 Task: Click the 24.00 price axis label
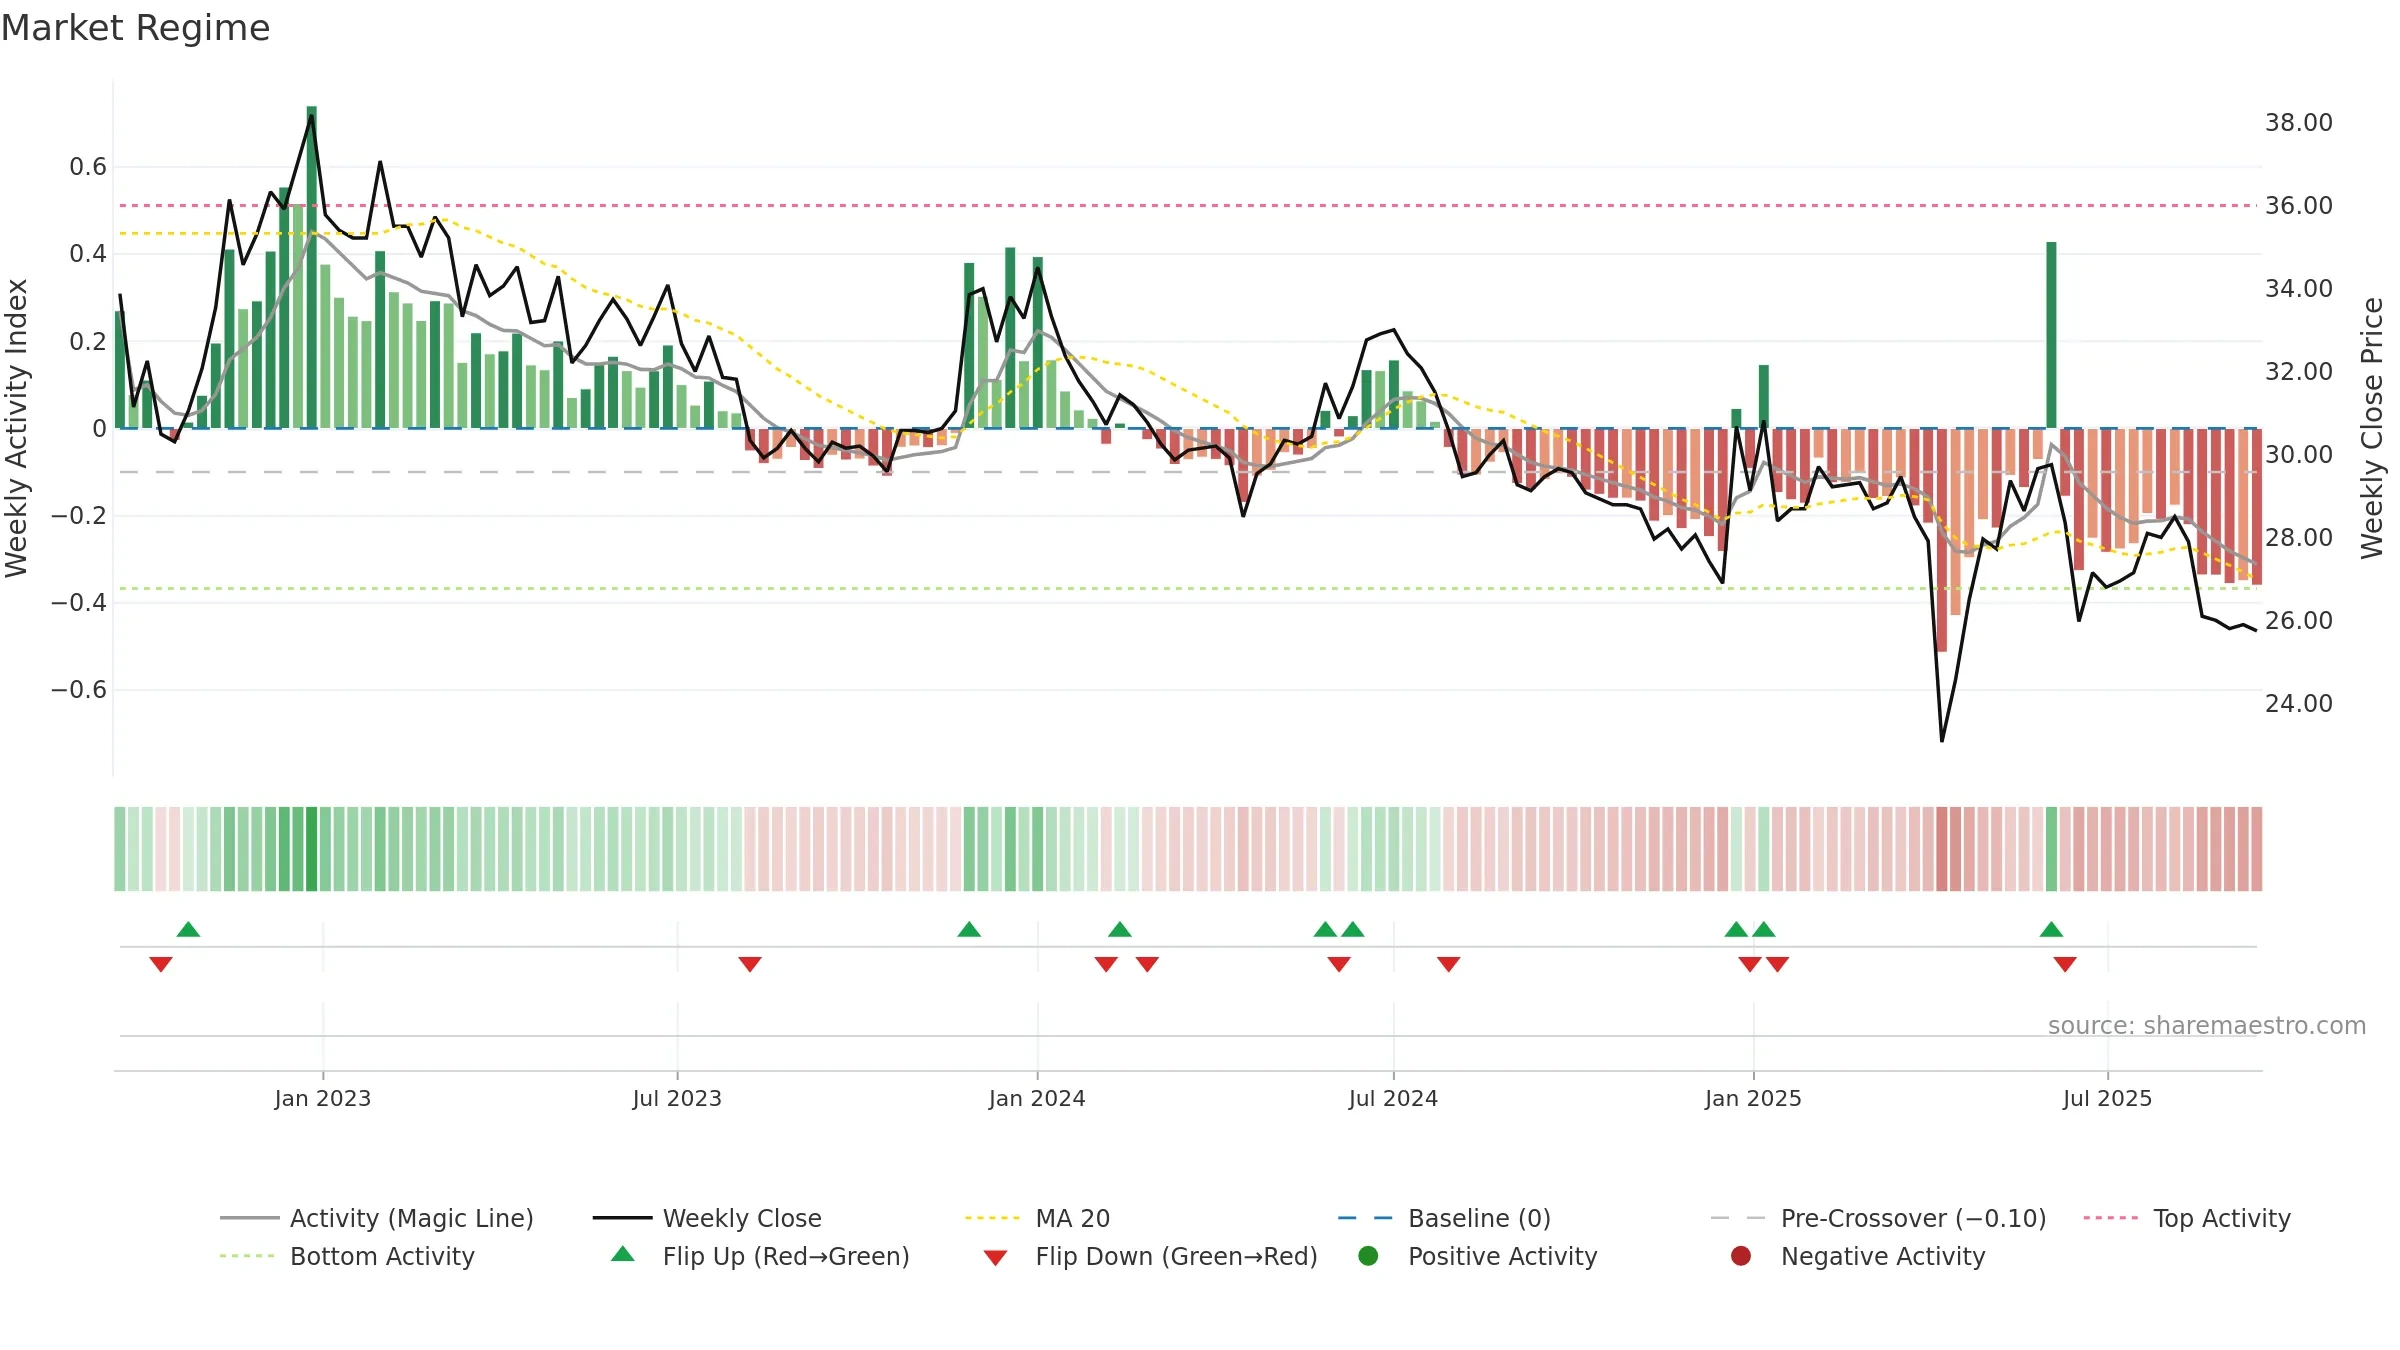click(x=2298, y=703)
